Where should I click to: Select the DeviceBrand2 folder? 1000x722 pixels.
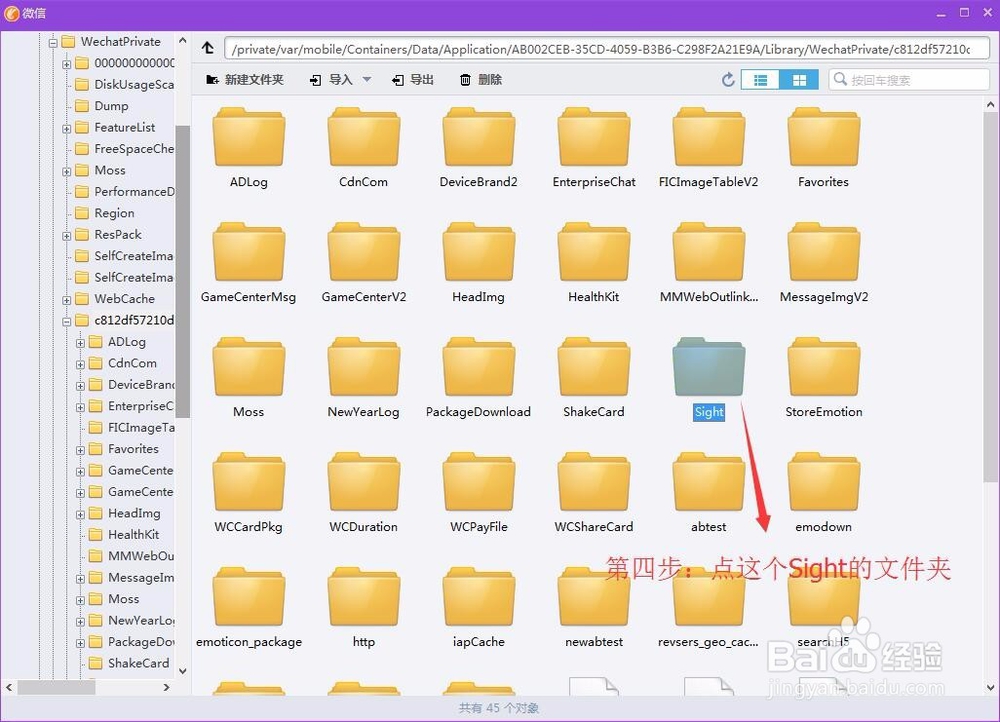pyautogui.click(x=478, y=148)
